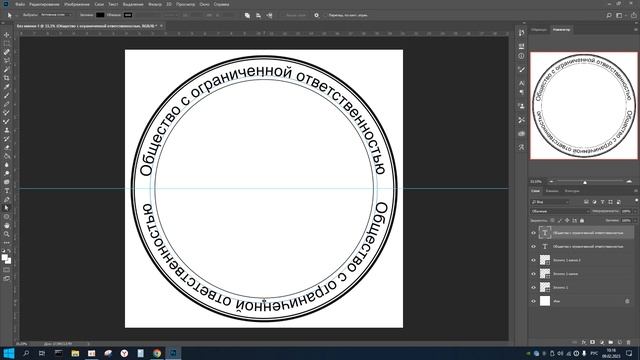640x360 pixels.
Task: Toggle layer filtering switch on or off
Action: tap(636, 201)
